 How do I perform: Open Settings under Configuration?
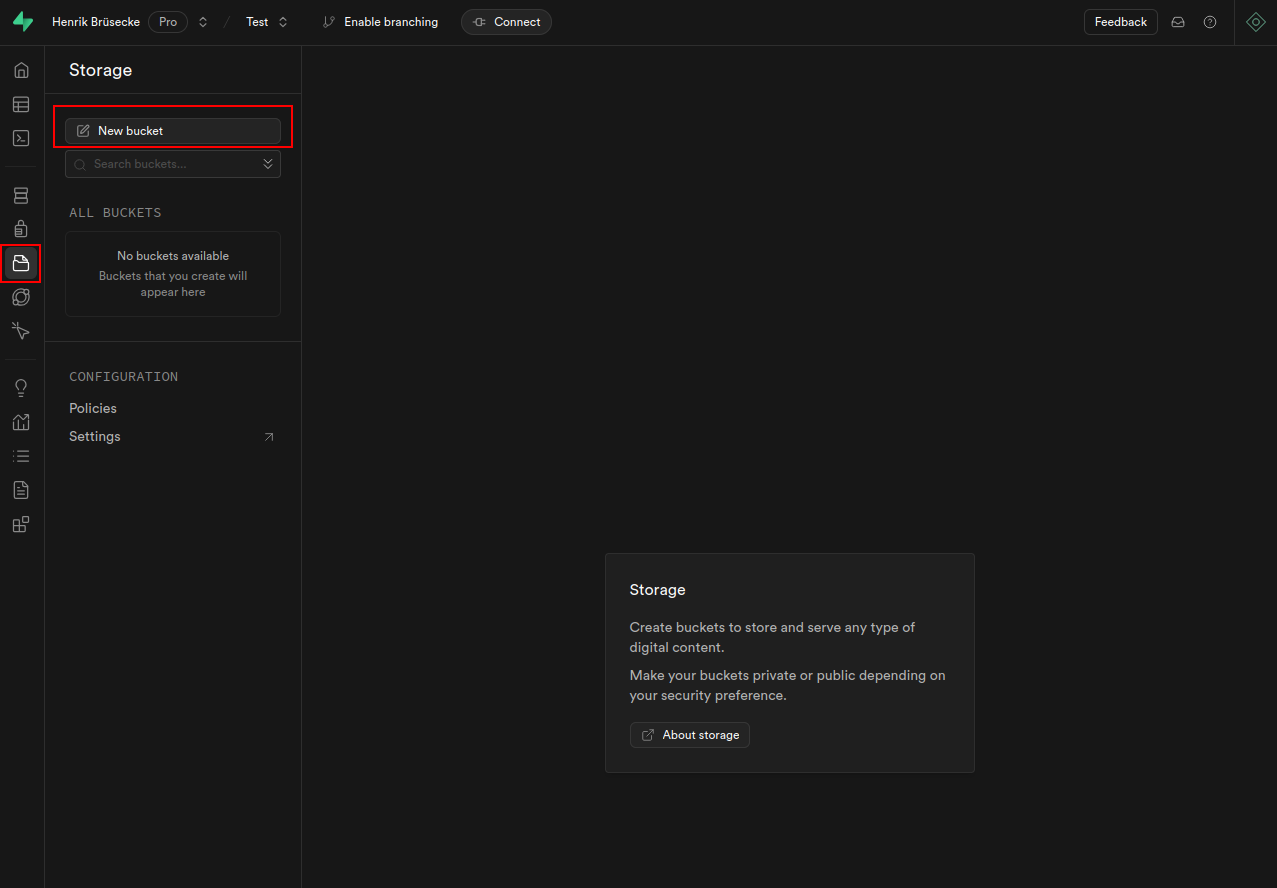tap(95, 437)
